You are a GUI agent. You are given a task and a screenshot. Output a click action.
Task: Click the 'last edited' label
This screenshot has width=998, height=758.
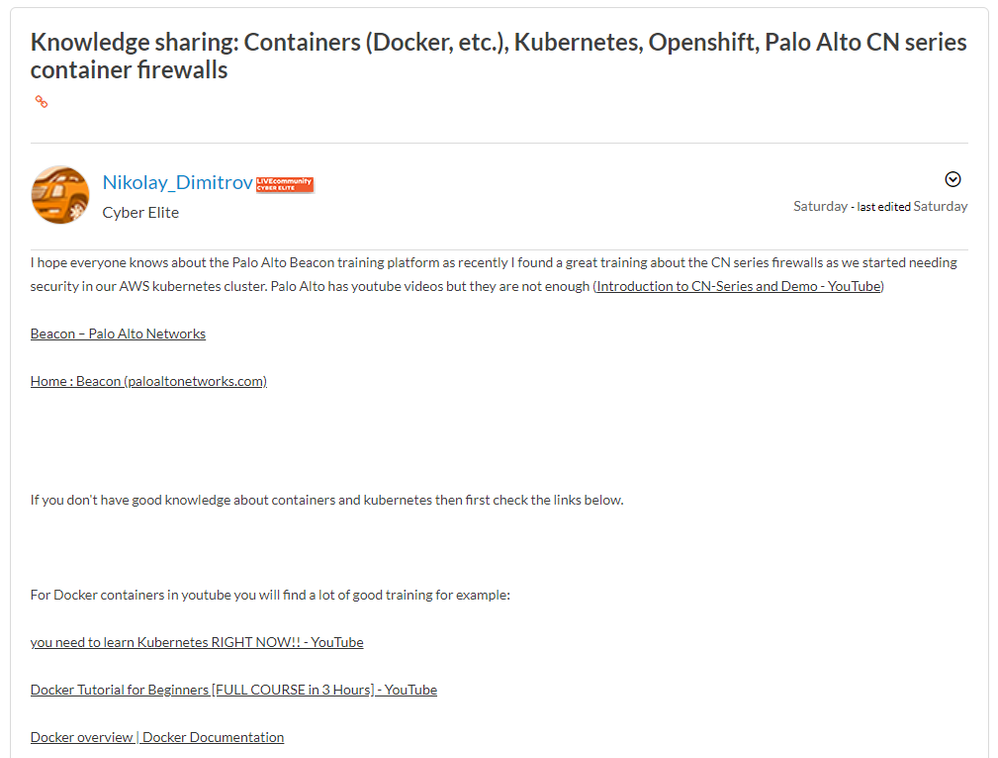[x=884, y=207]
